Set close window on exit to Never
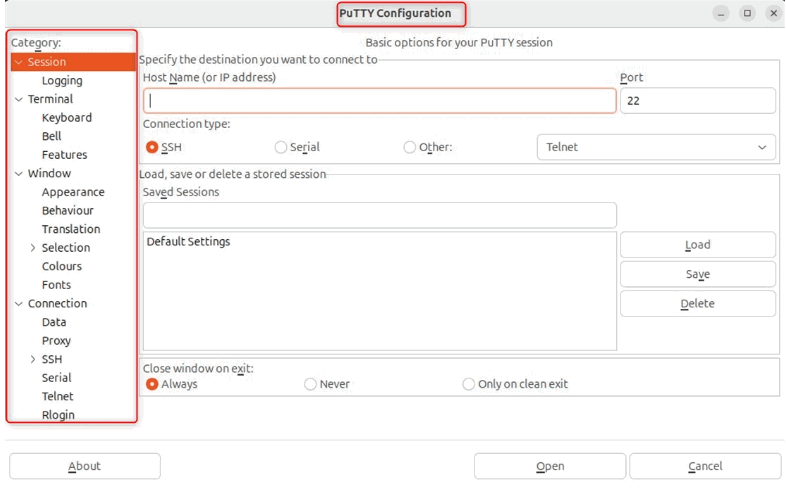 [310, 384]
